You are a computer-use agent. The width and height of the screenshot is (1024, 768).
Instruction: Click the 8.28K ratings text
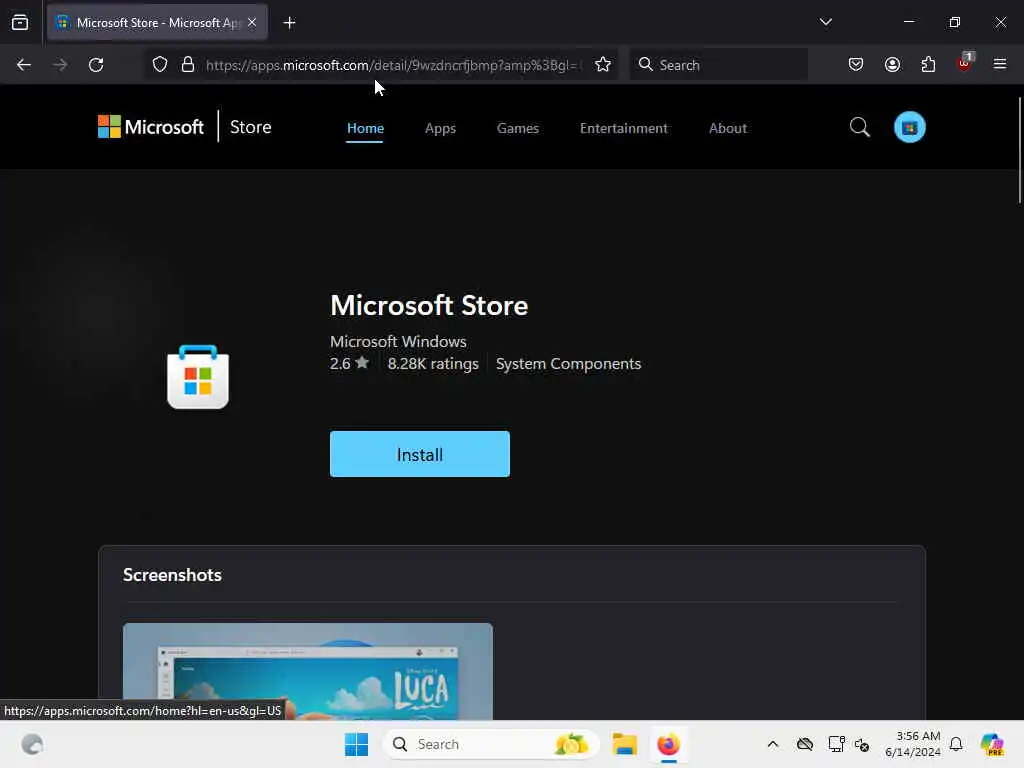point(433,364)
